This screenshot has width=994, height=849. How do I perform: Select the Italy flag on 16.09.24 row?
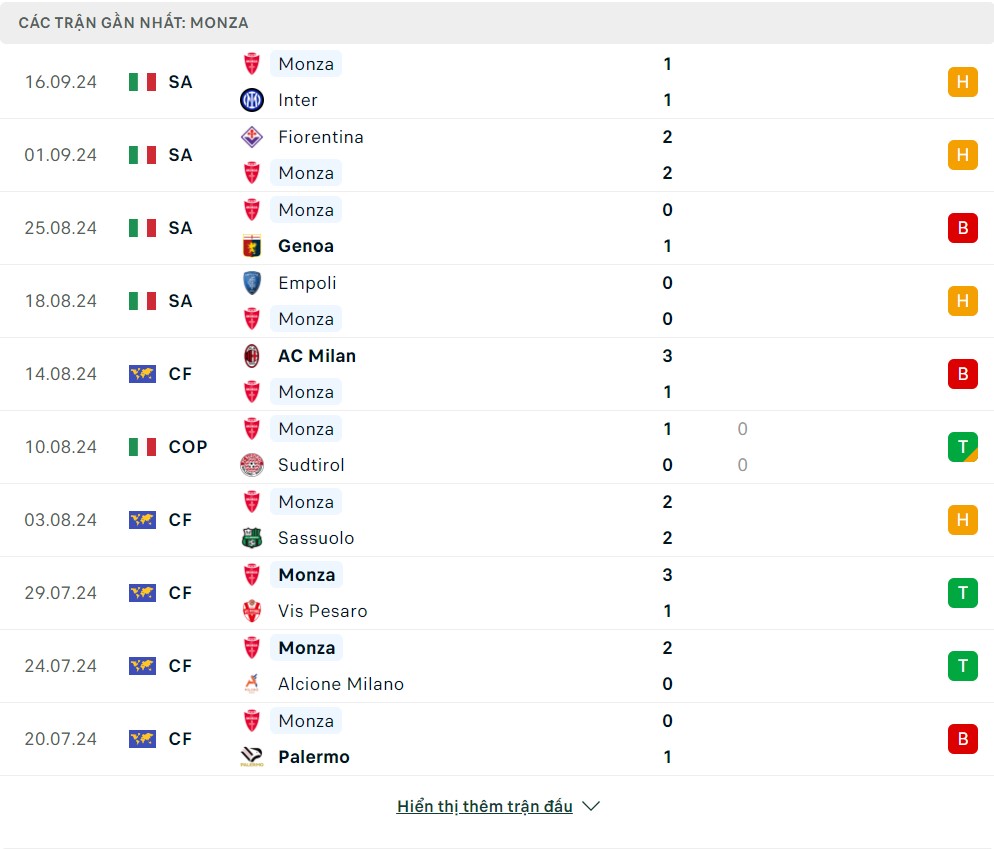click(x=142, y=82)
